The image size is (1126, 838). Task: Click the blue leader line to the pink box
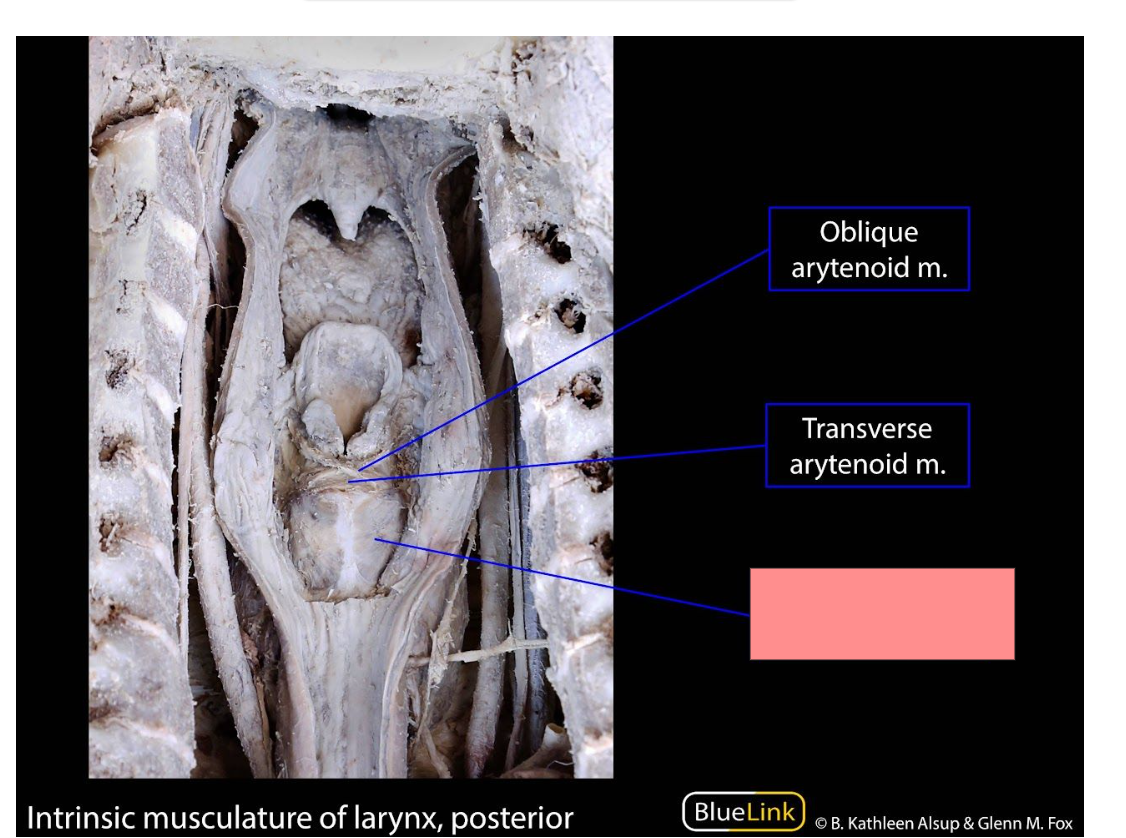(562, 577)
